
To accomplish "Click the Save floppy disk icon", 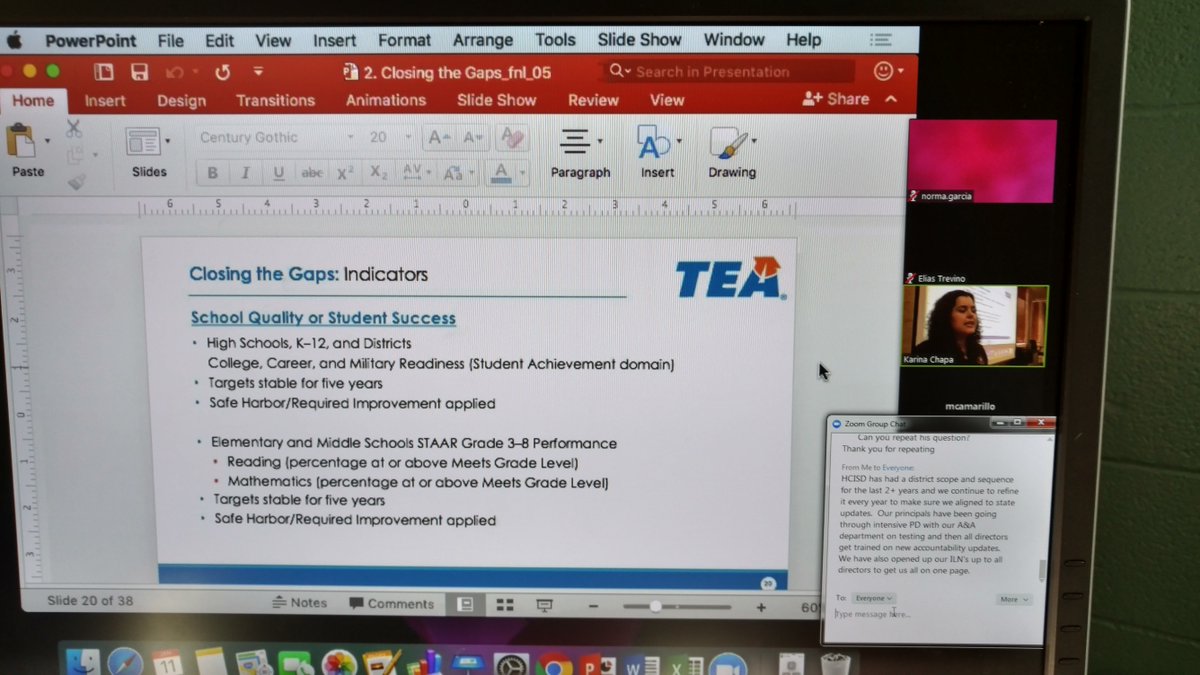I will pyautogui.click(x=139, y=72).
